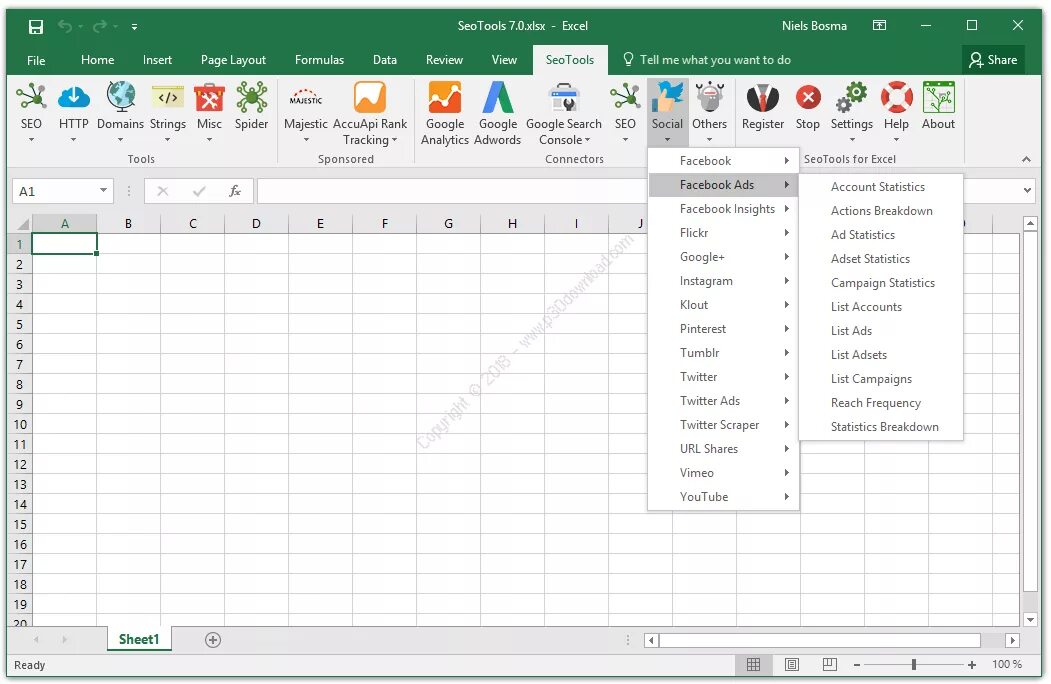Open SeoTools Settings gears

(852, 111)
